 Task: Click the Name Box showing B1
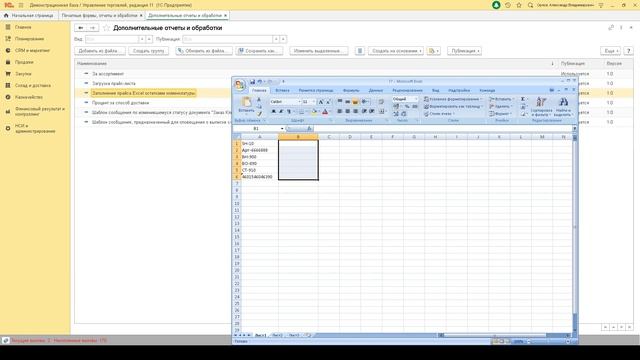tap(256, 129)
